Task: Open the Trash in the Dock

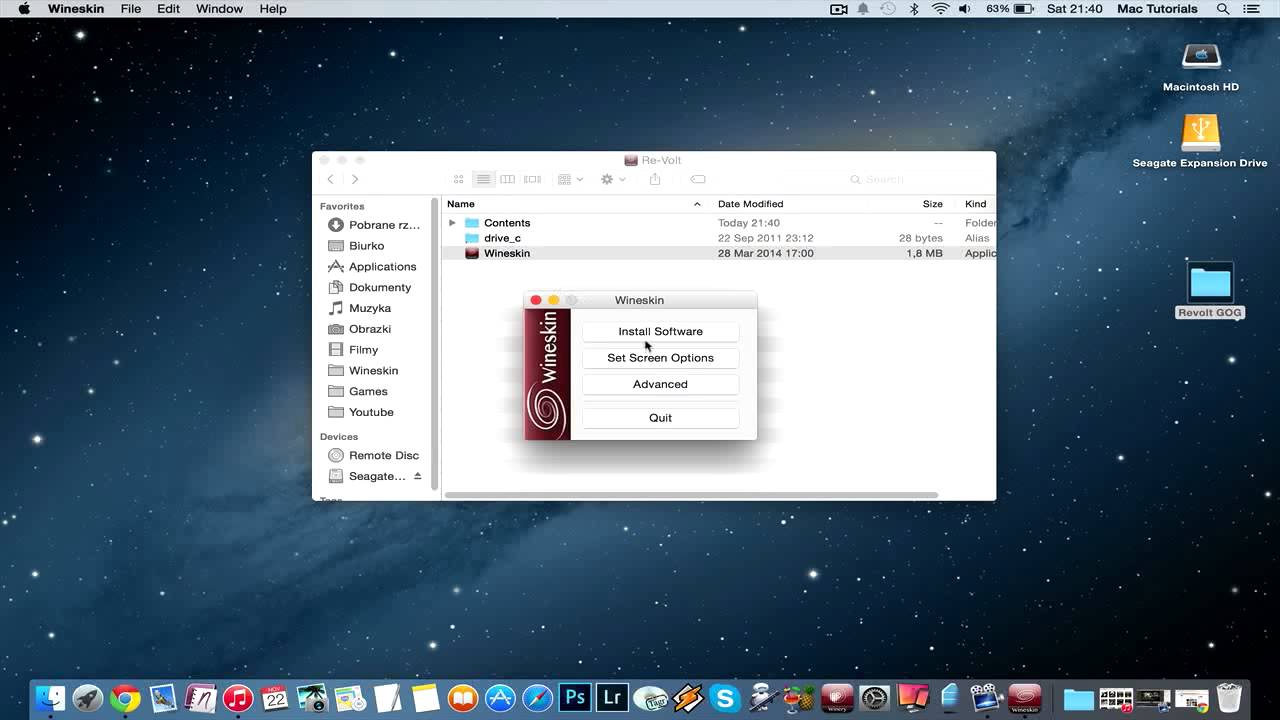Action: [1229, 698]
